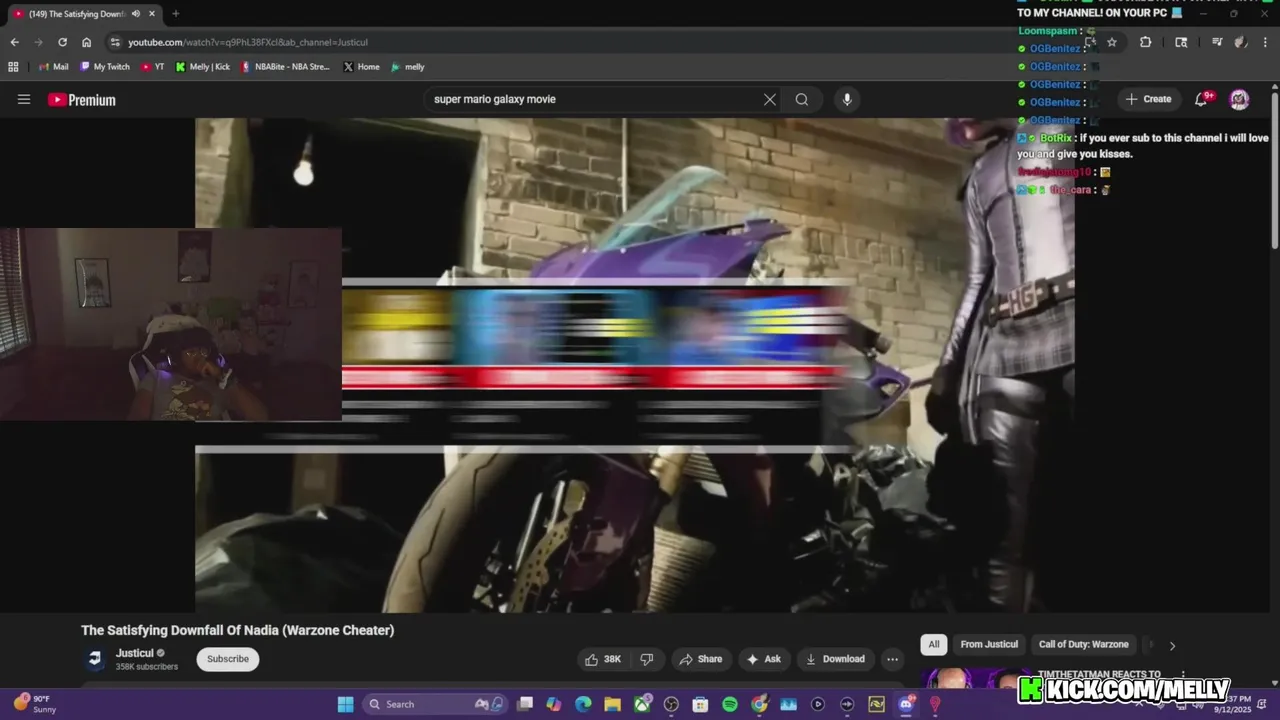Open the browser home page
Screen dimensions: 1280x720
(x=87, y=42)
